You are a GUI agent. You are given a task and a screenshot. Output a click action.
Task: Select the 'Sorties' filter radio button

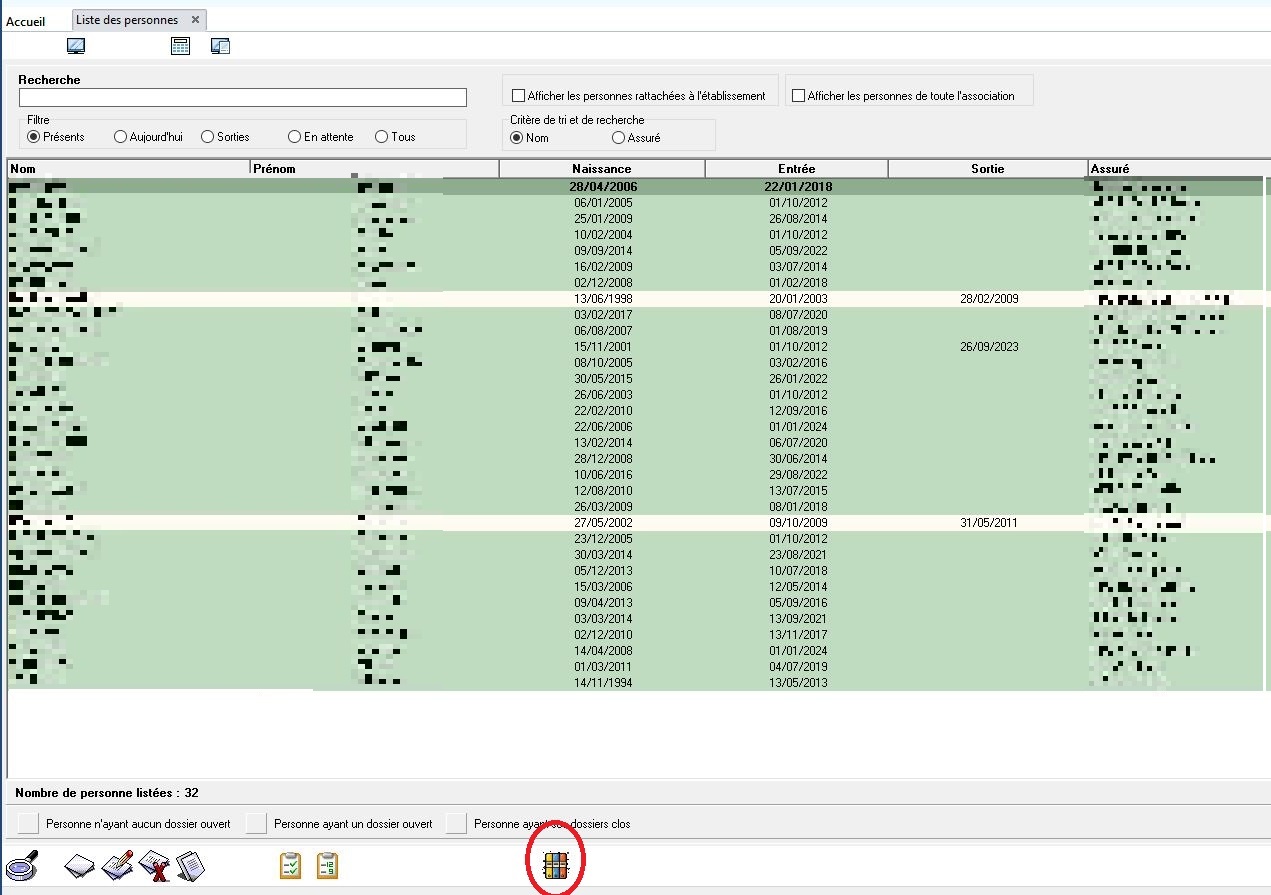click(x=208, y=137)
